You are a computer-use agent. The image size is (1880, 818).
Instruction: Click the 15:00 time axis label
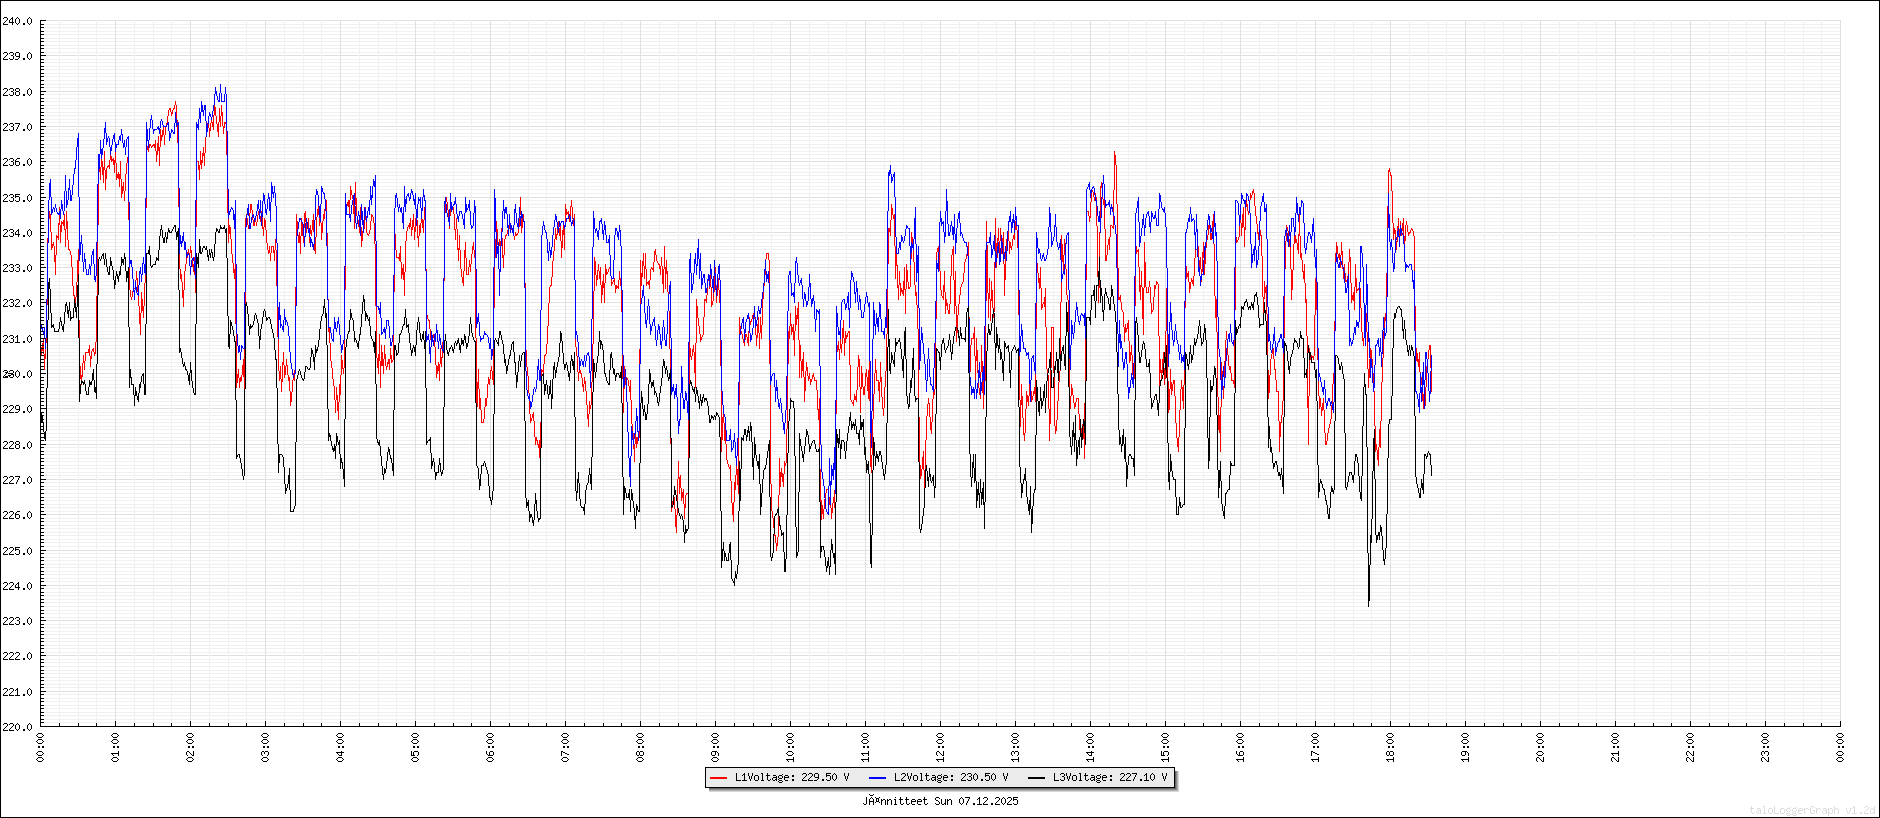1165,747
